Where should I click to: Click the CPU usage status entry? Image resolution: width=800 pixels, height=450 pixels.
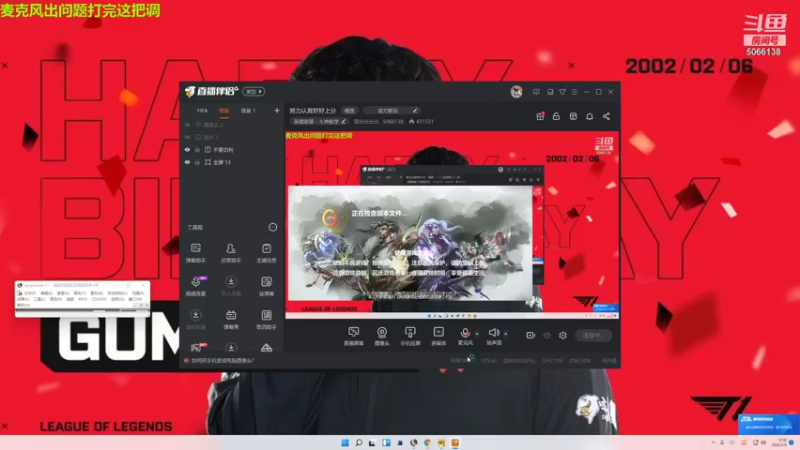click(x=553, y=361)
